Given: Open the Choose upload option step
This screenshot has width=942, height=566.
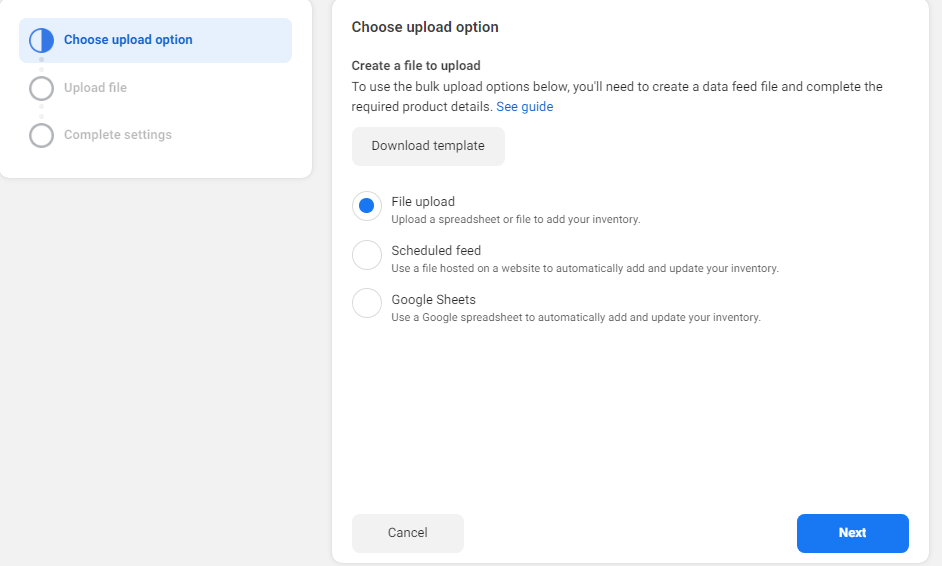Looking at the screenshot, I should (128, 40).
